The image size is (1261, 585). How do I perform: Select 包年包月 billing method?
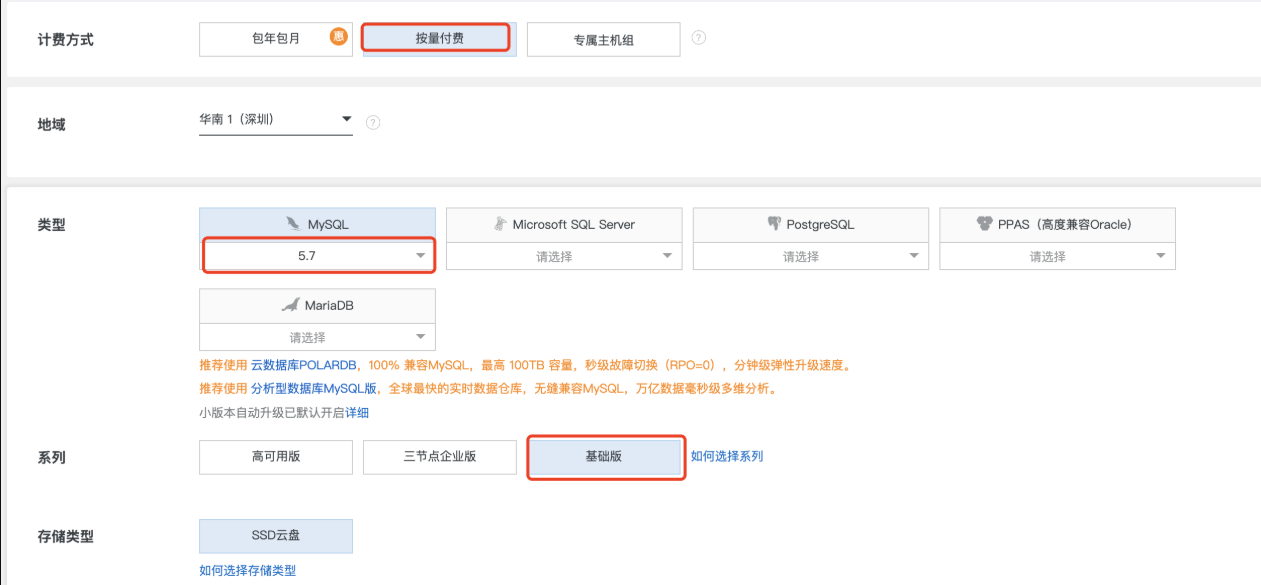276,39
